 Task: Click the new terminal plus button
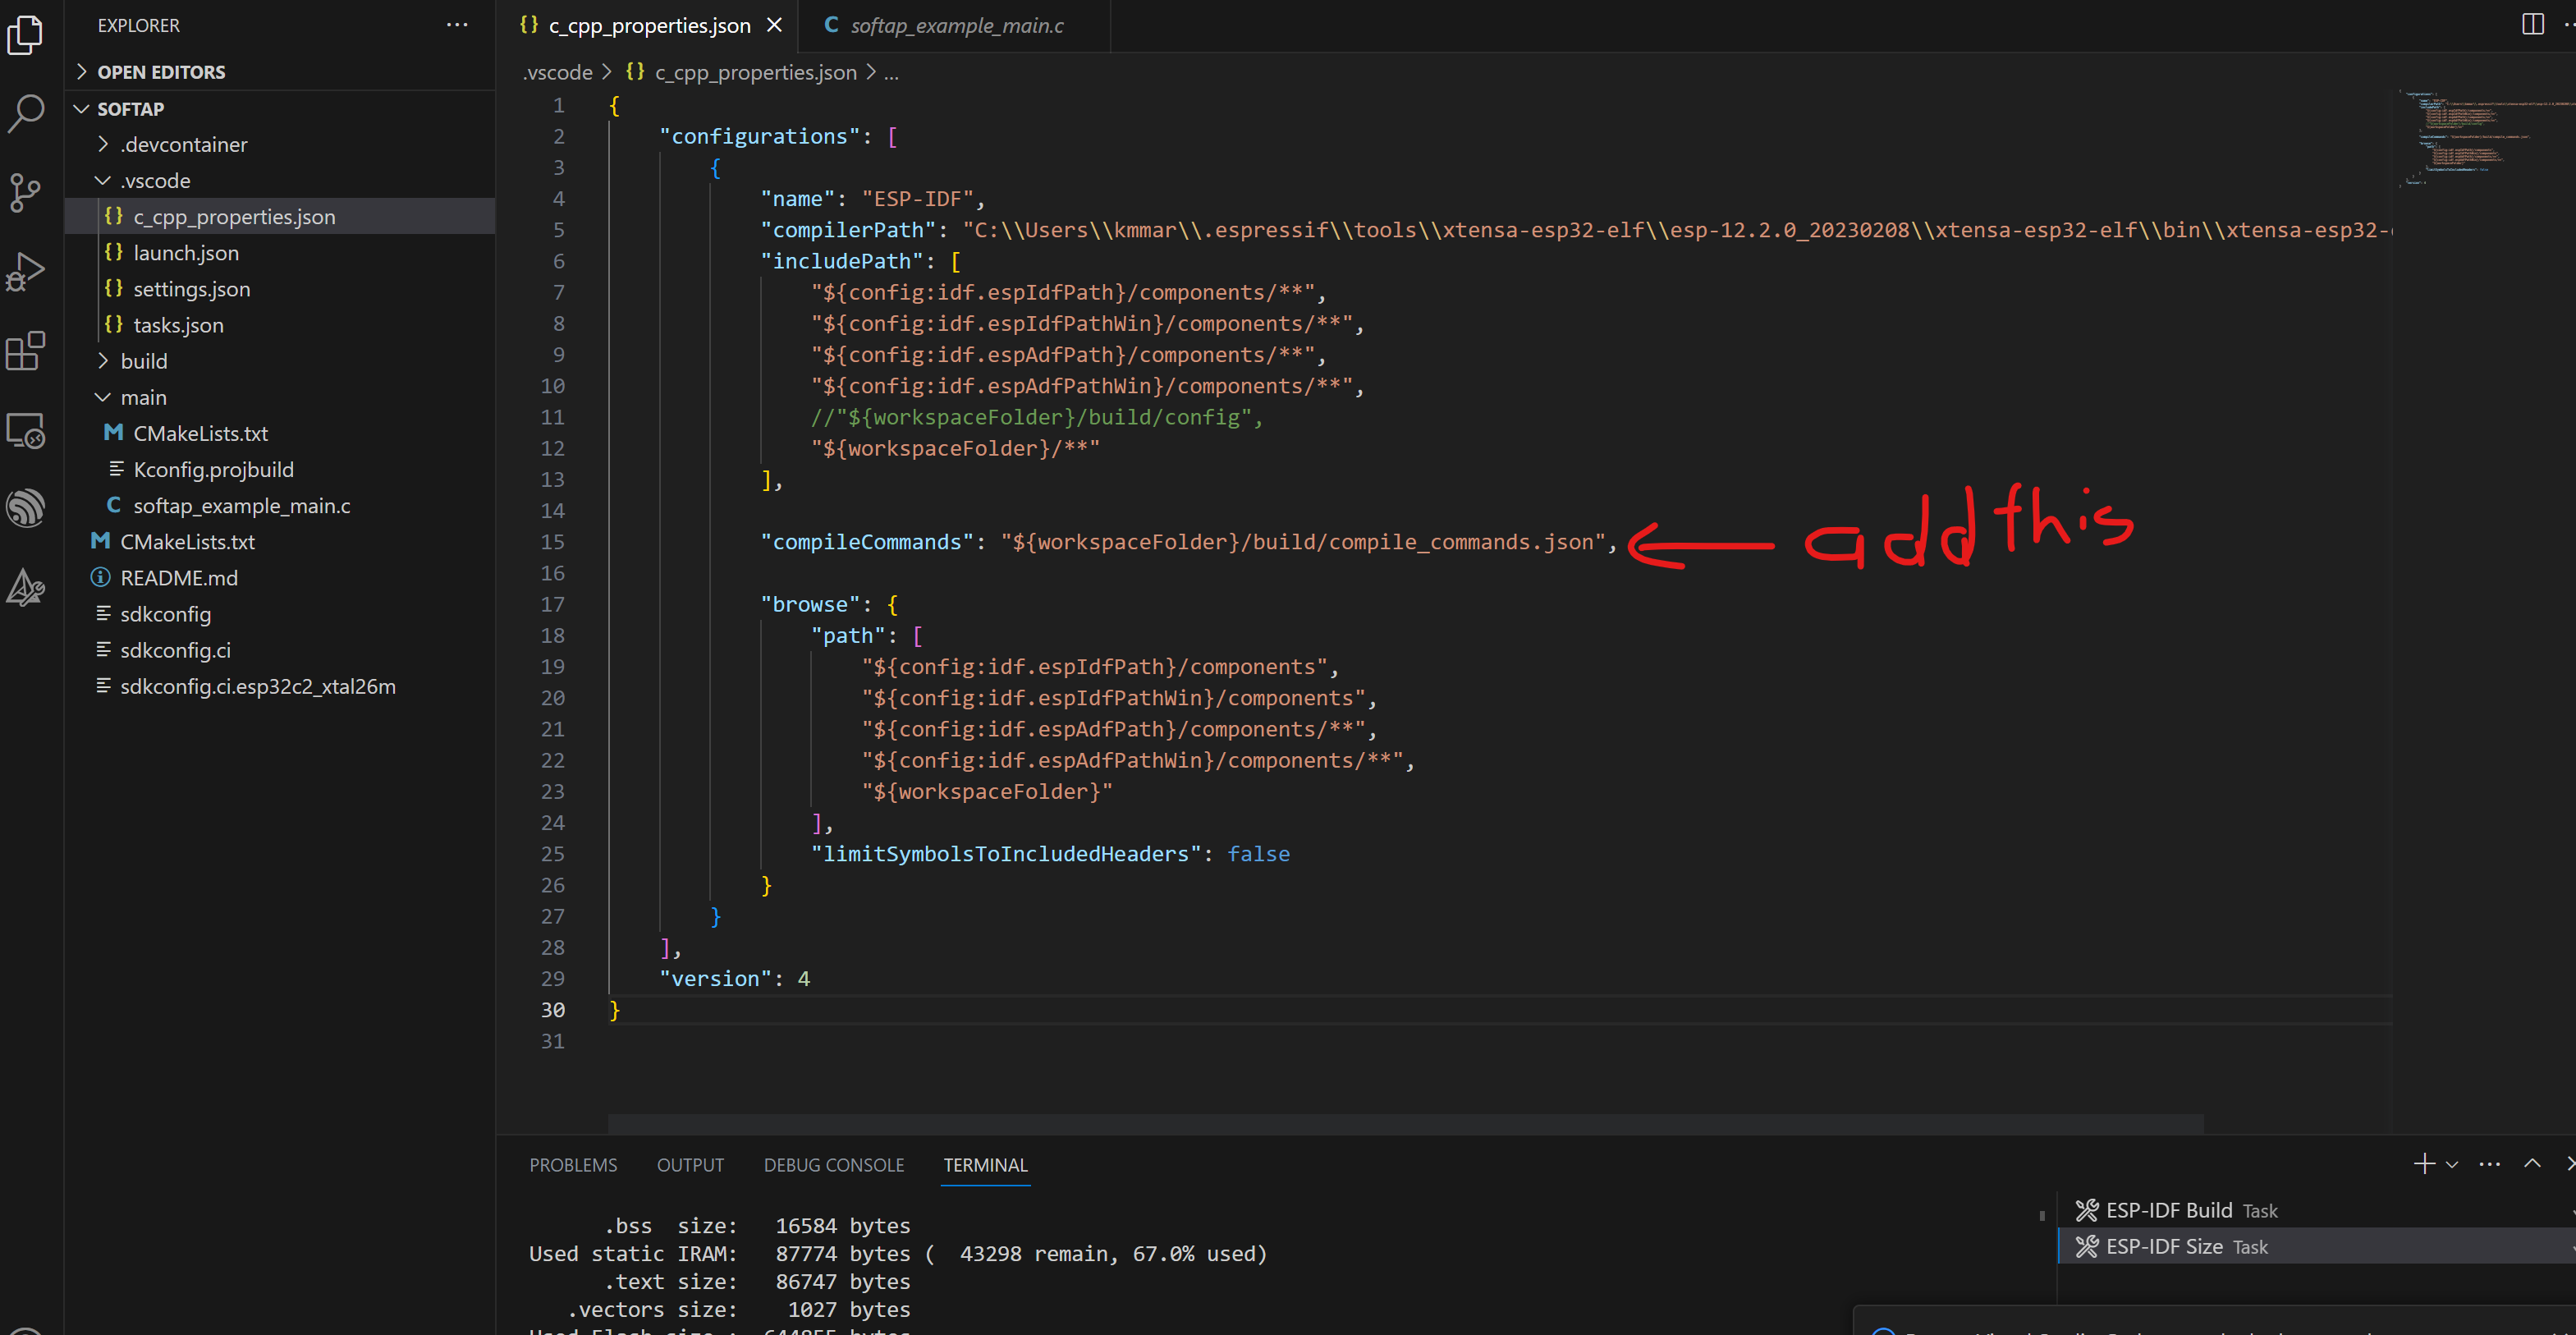2423,1164
